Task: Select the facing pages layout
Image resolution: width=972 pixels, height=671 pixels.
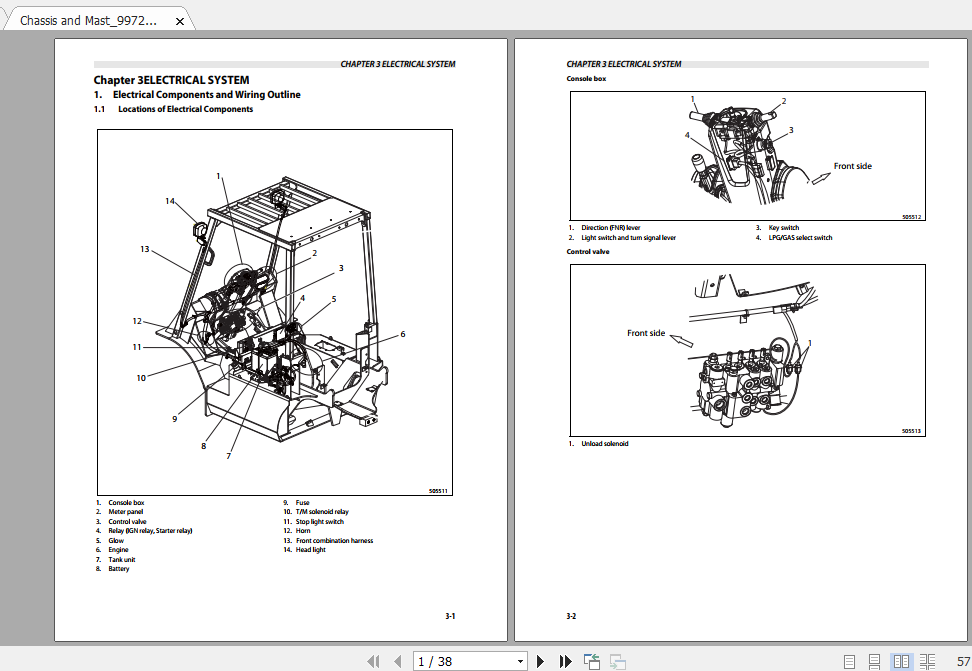Action: (x=902, y=661)
